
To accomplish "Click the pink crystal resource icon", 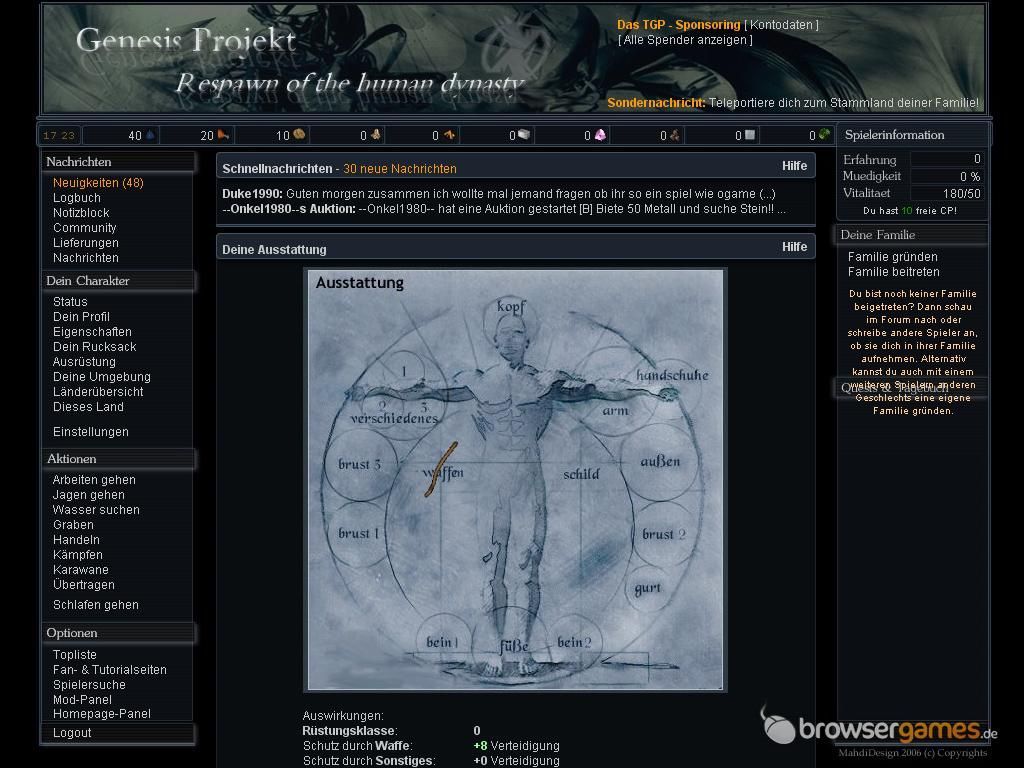I will [600, 135].
